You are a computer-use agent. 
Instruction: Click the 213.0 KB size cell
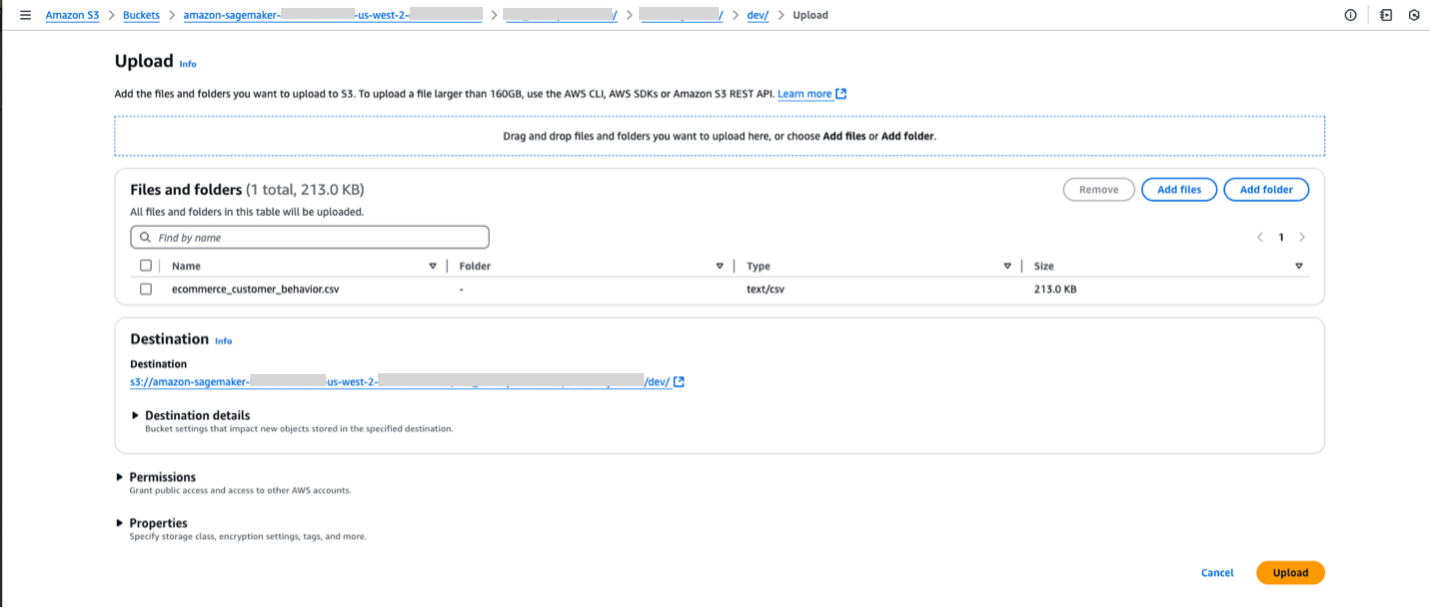1055,289
